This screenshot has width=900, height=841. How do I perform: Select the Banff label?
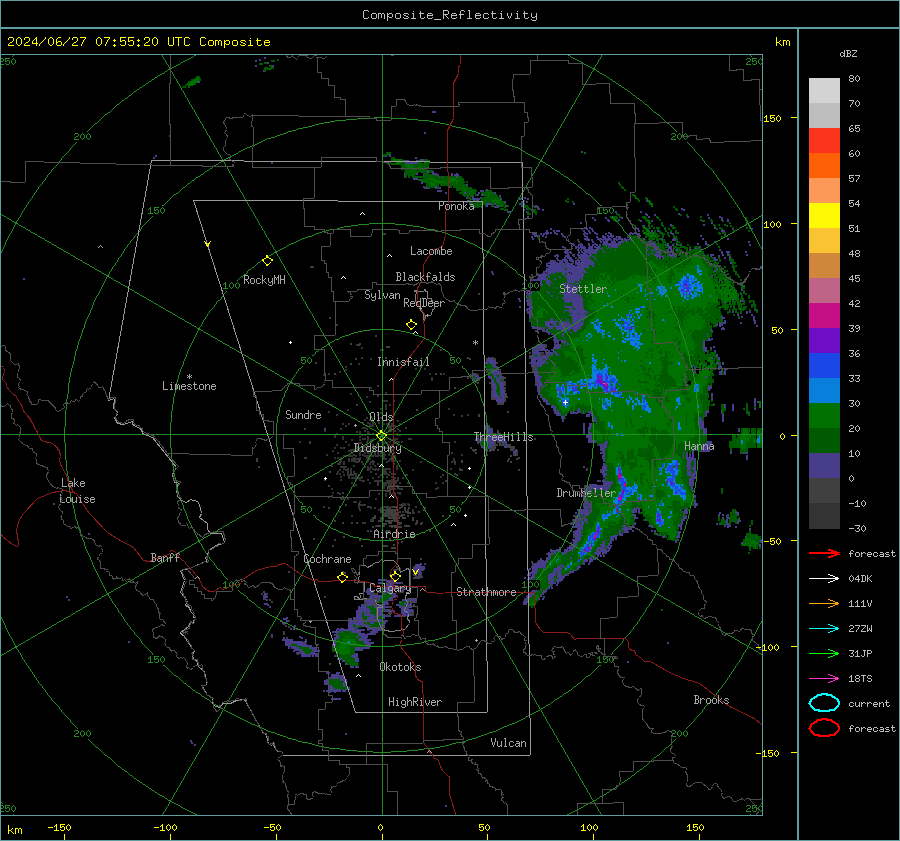pyautogui.click(x=165, y=558)
